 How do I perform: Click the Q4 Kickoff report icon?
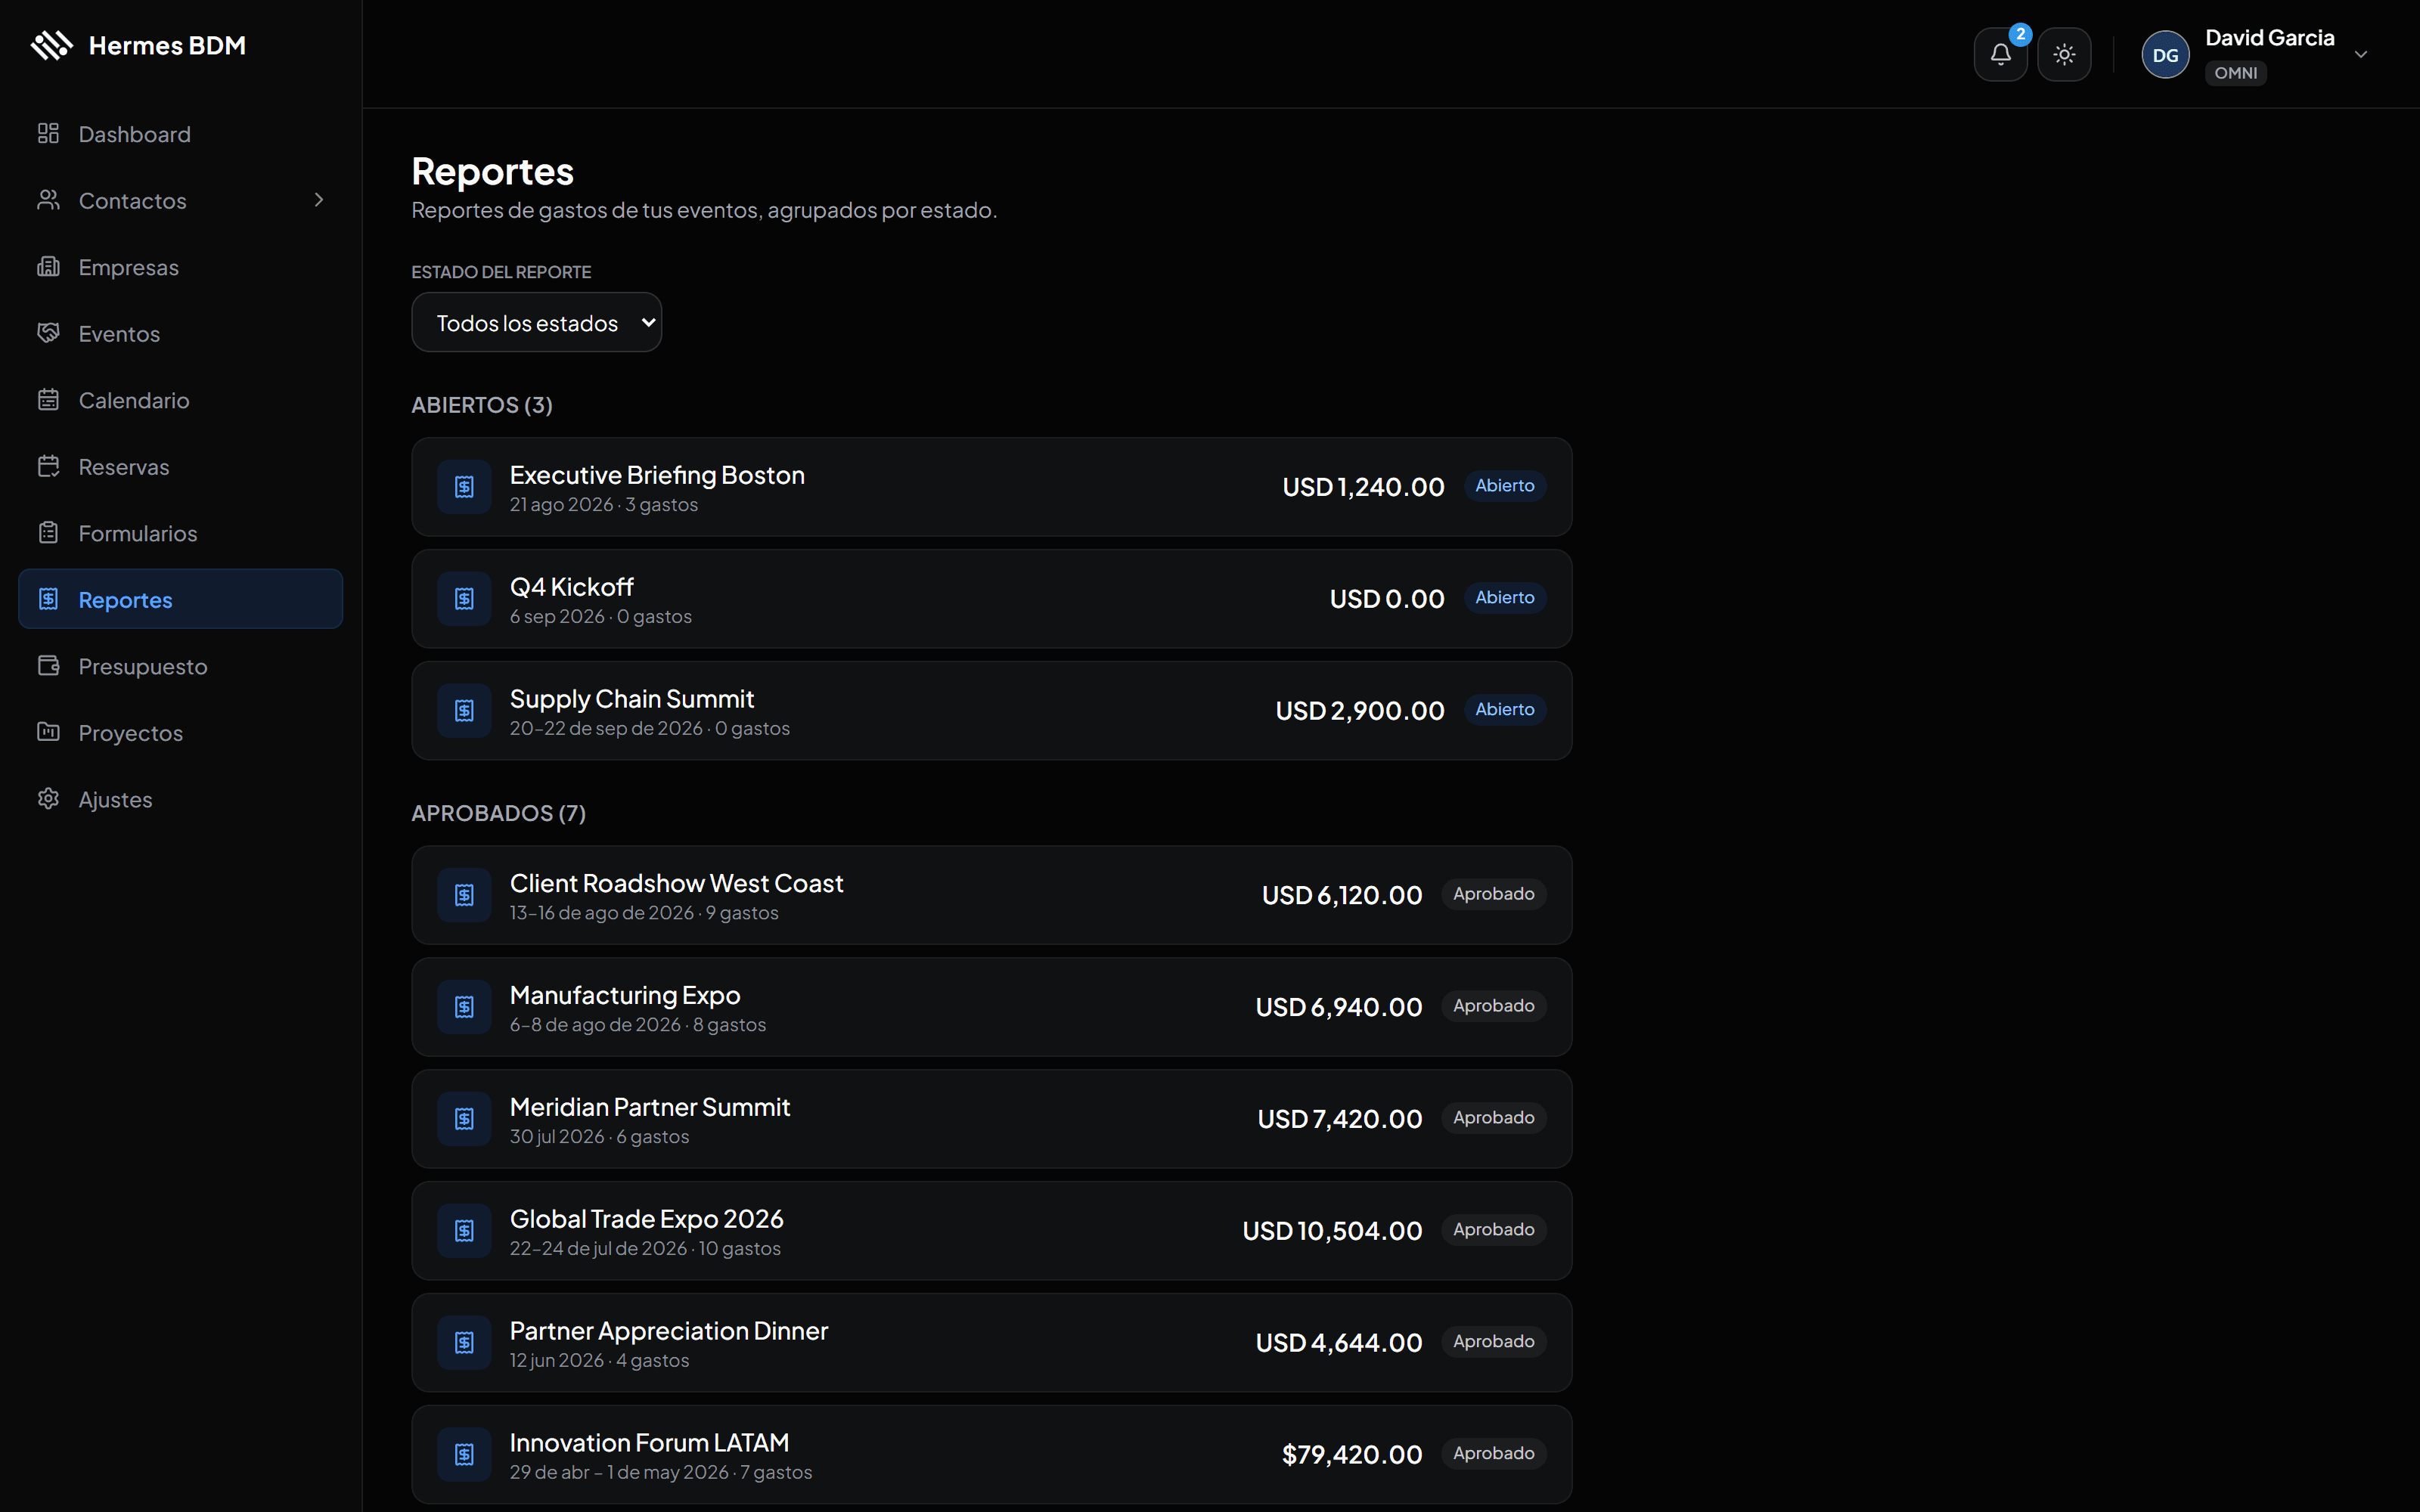point(464,599)
